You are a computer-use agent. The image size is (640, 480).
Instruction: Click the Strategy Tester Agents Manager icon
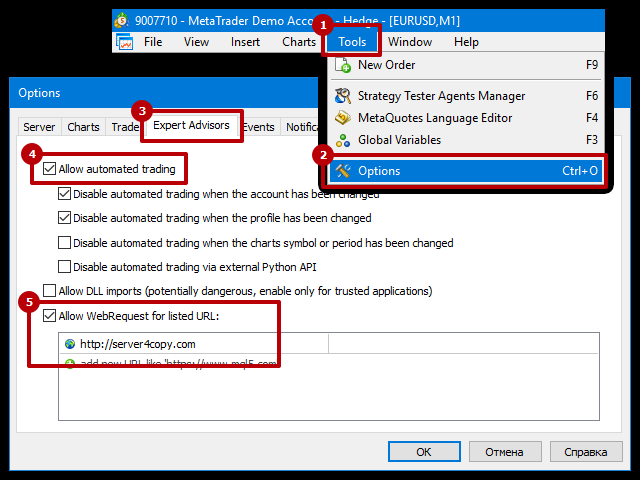[x=343, y=96]
